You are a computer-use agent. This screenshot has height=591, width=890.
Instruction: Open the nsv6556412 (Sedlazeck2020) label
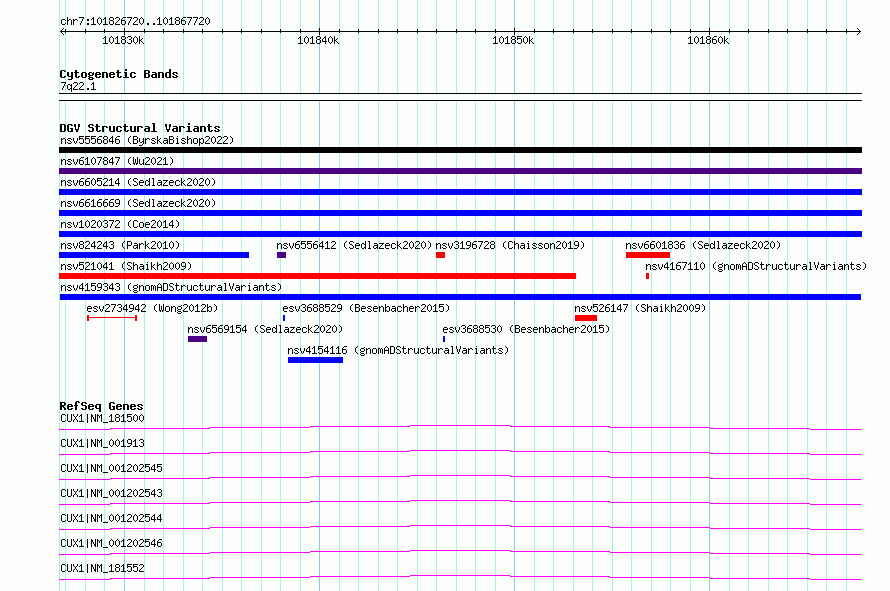coord(354,245)
